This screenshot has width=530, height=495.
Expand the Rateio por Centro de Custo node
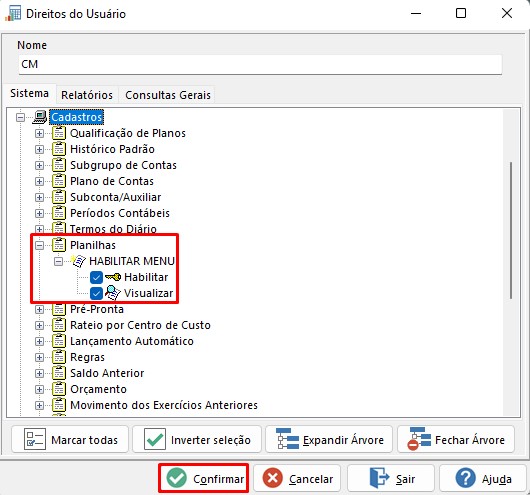[40, 325]
